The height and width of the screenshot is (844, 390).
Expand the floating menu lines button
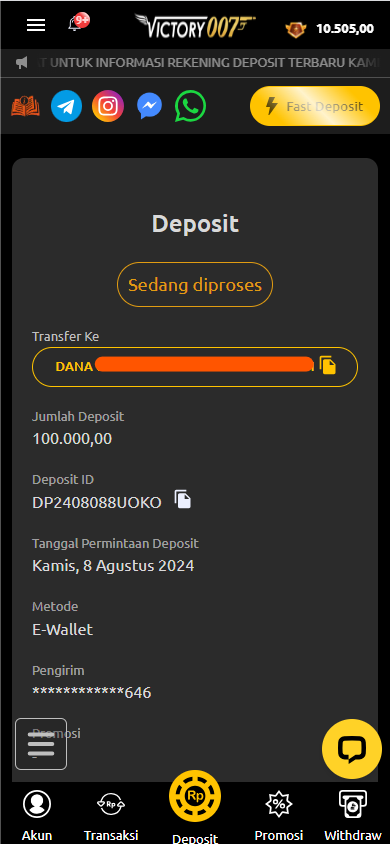pos(41,744)
